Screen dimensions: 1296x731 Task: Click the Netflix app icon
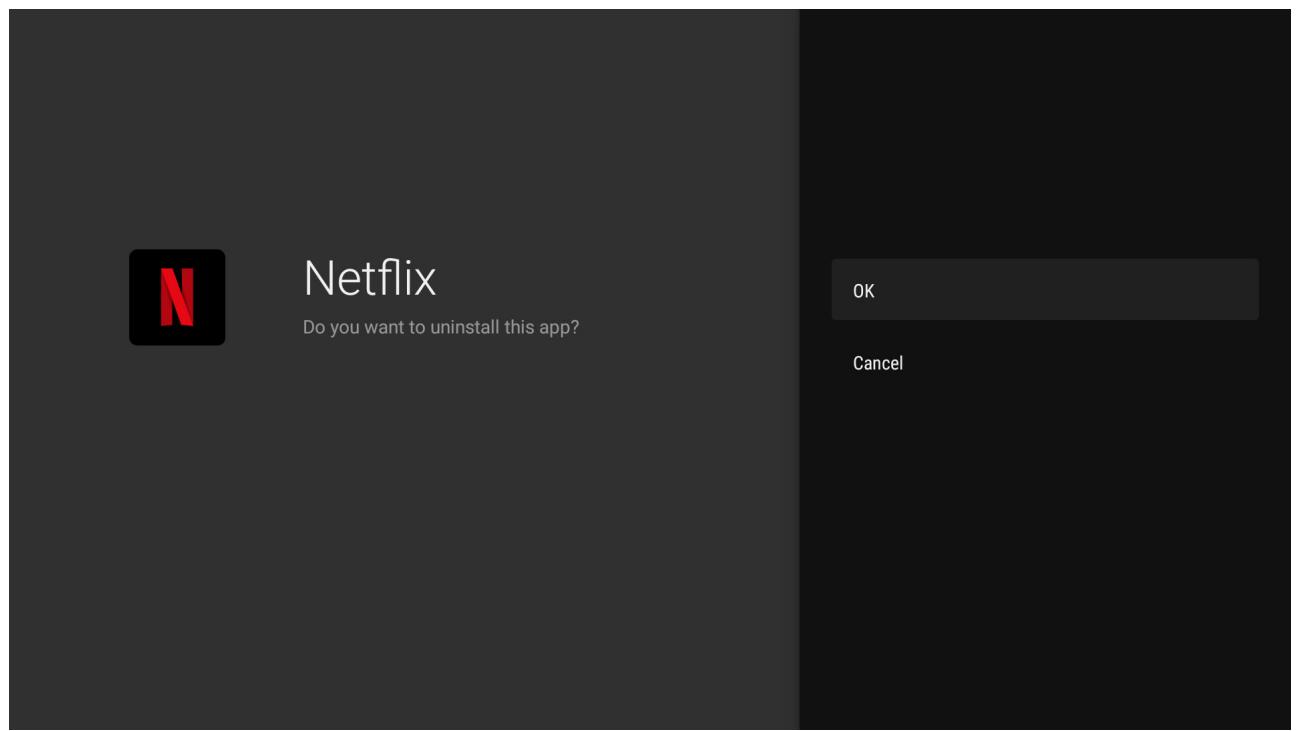tap(177, 297)
